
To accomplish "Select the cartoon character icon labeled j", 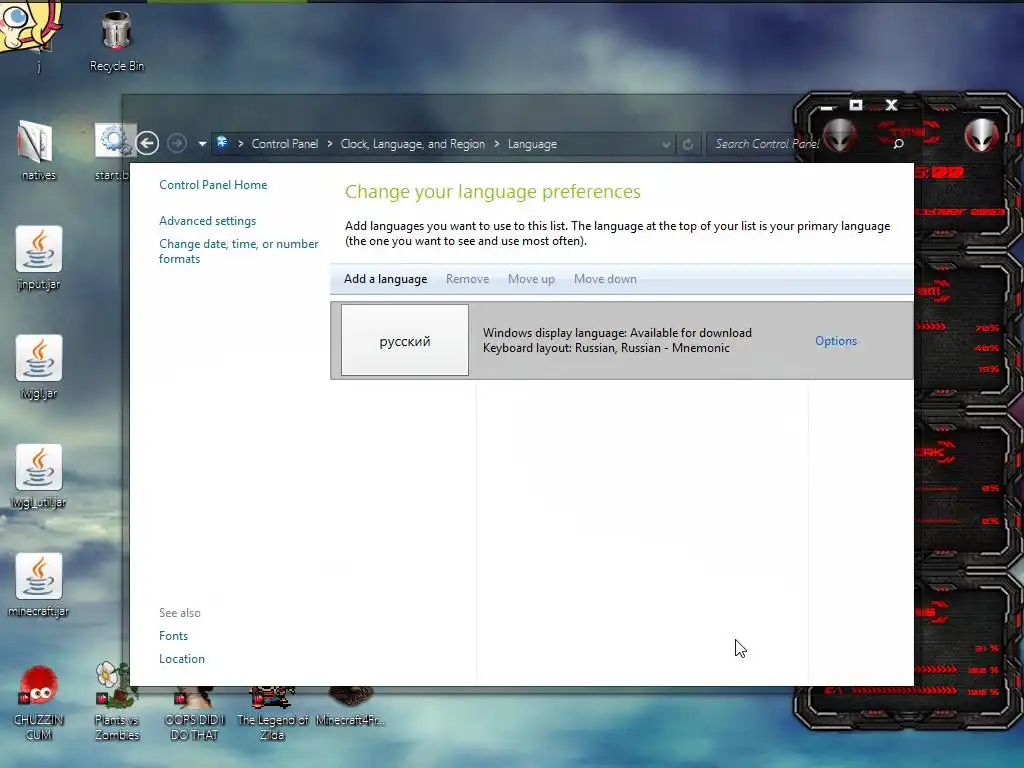I will pos(31,36).
